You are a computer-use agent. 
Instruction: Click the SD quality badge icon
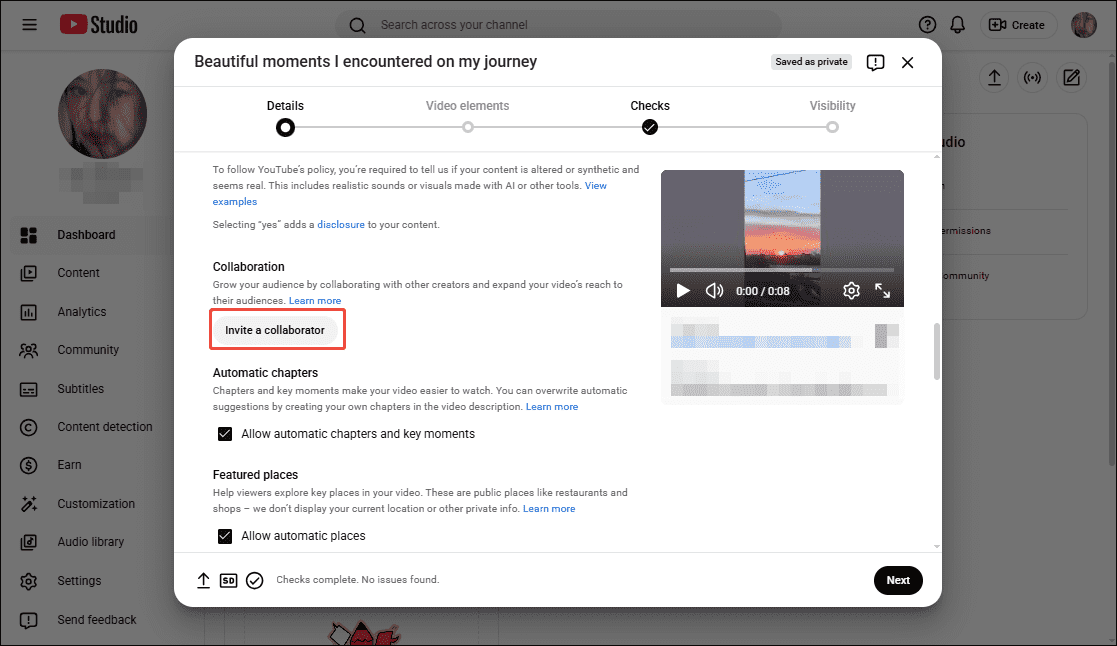tap(229, 580)
